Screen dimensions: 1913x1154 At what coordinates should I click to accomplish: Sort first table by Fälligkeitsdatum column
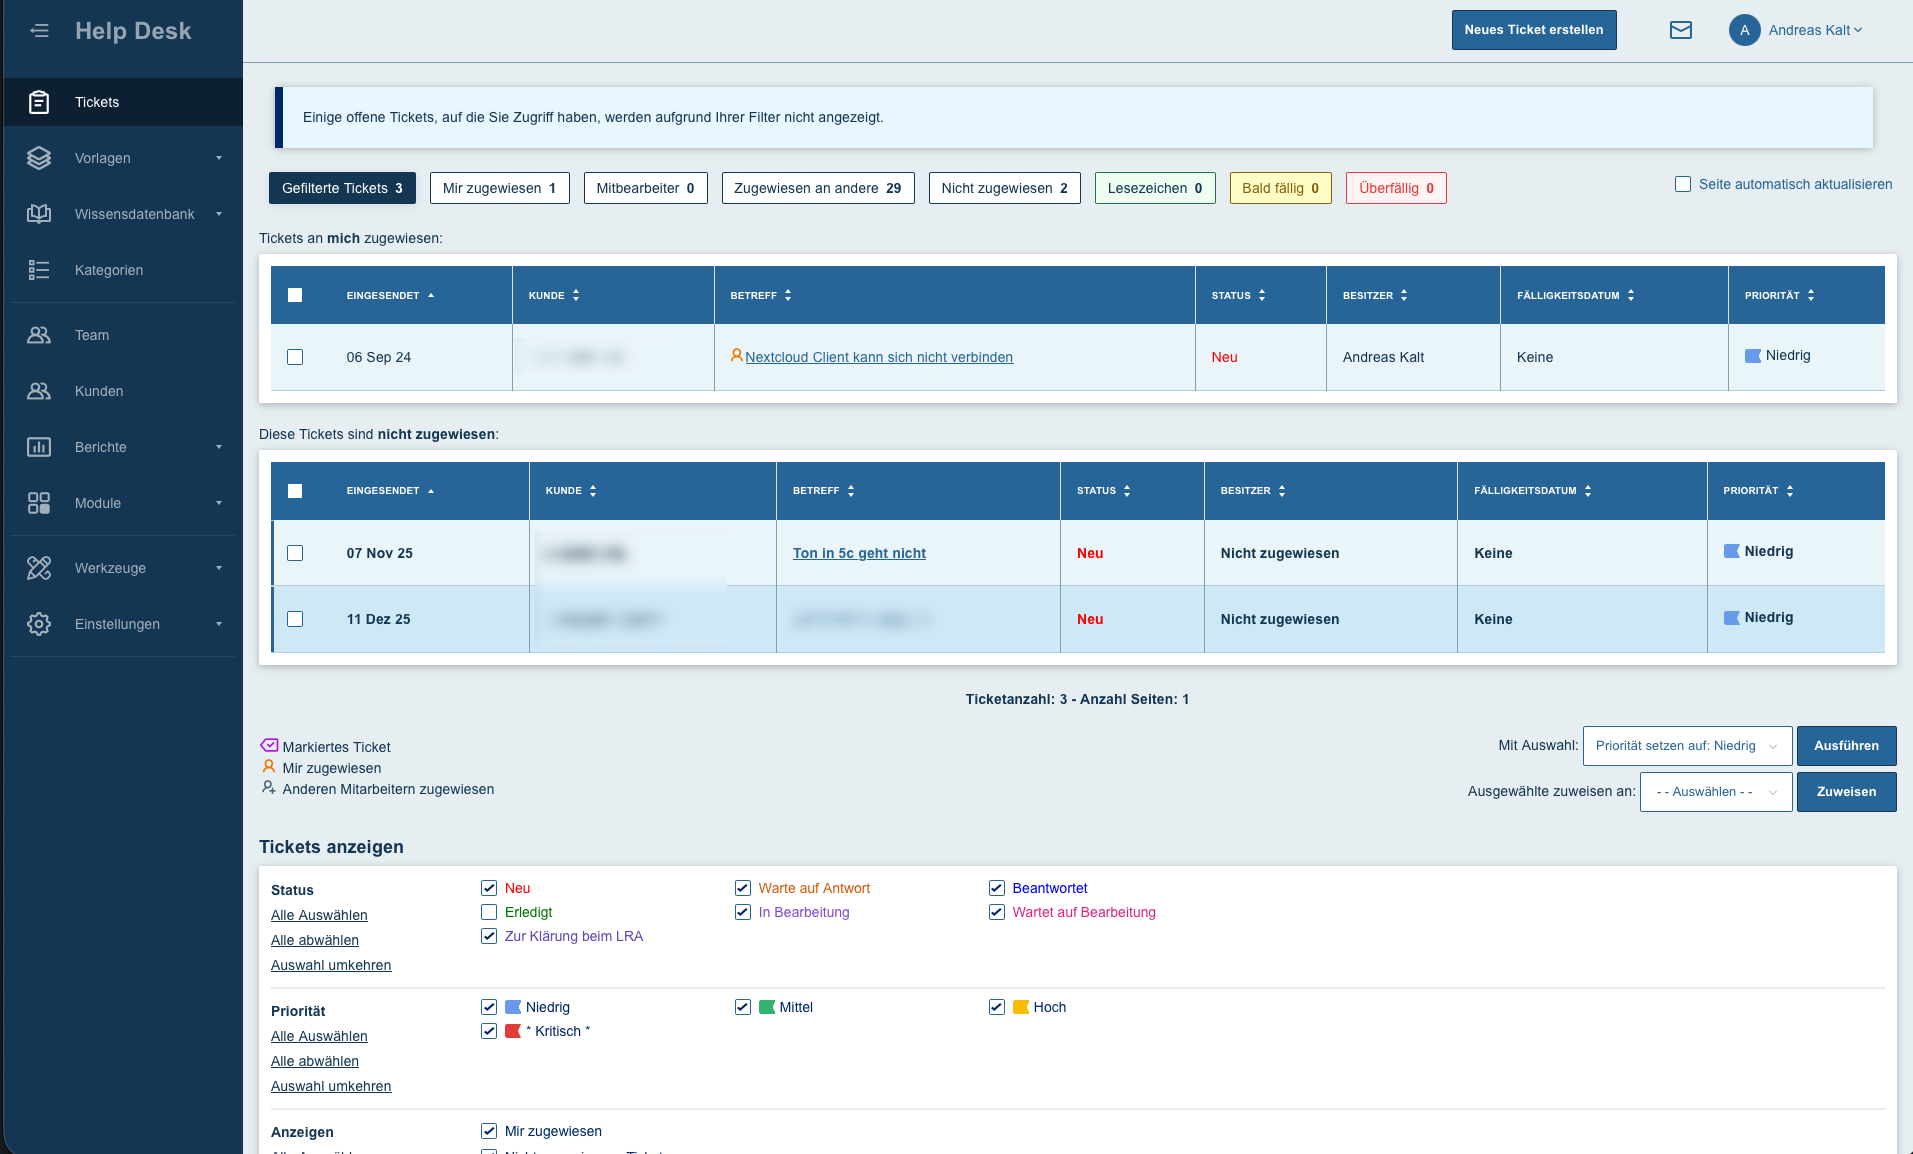(1575, 295)
